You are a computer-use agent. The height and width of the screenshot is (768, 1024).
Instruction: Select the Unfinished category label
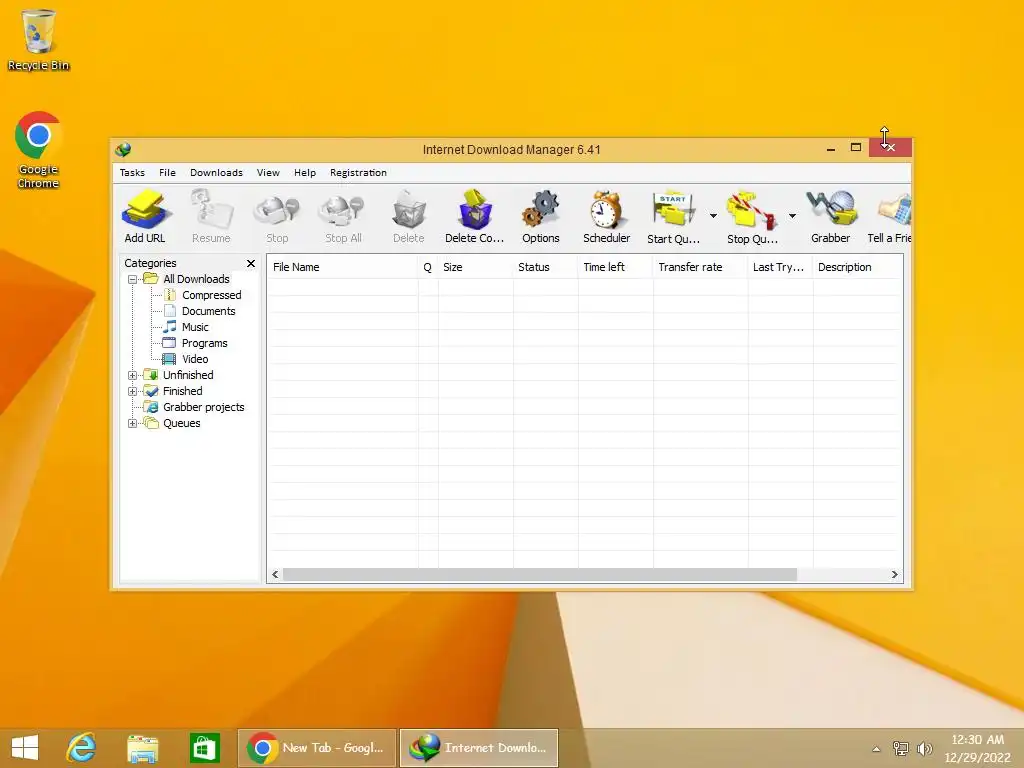[188, 375]
